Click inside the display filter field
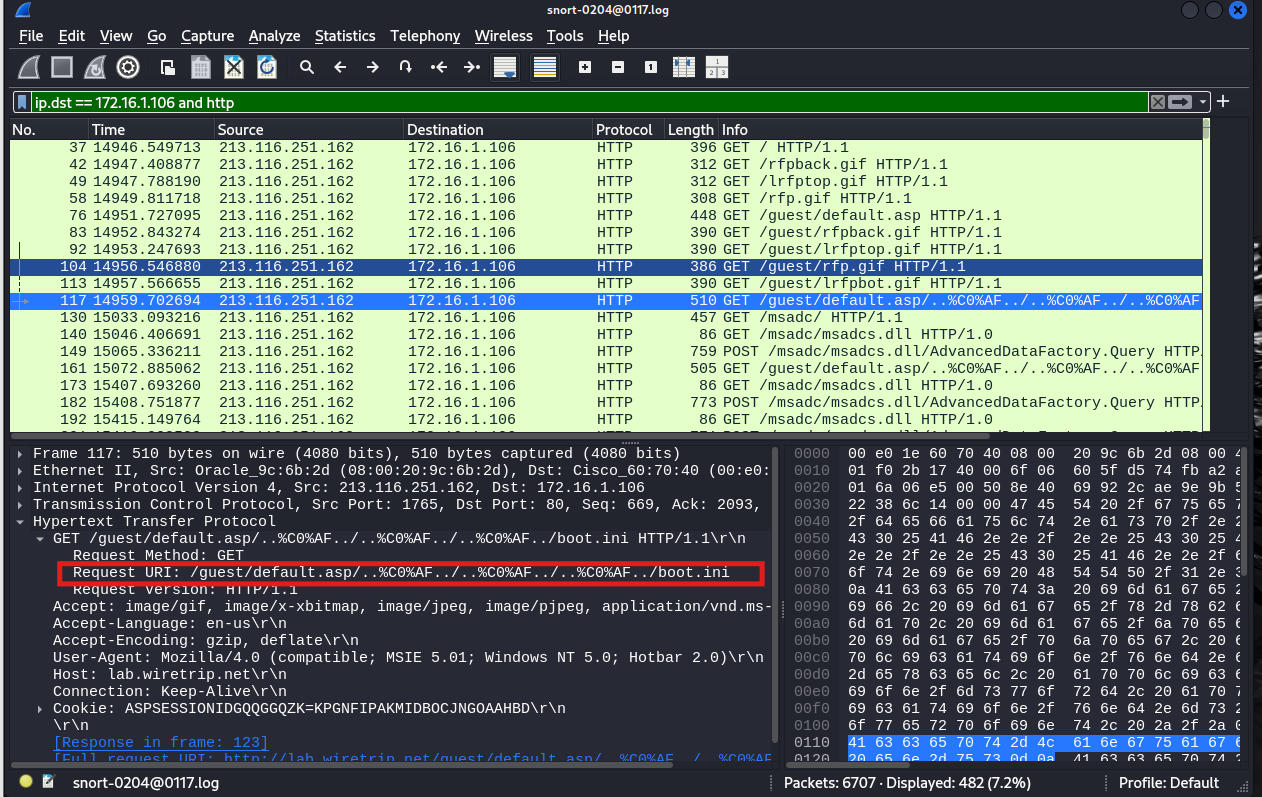Screen dimensions: 1262x797 [590, 102]
